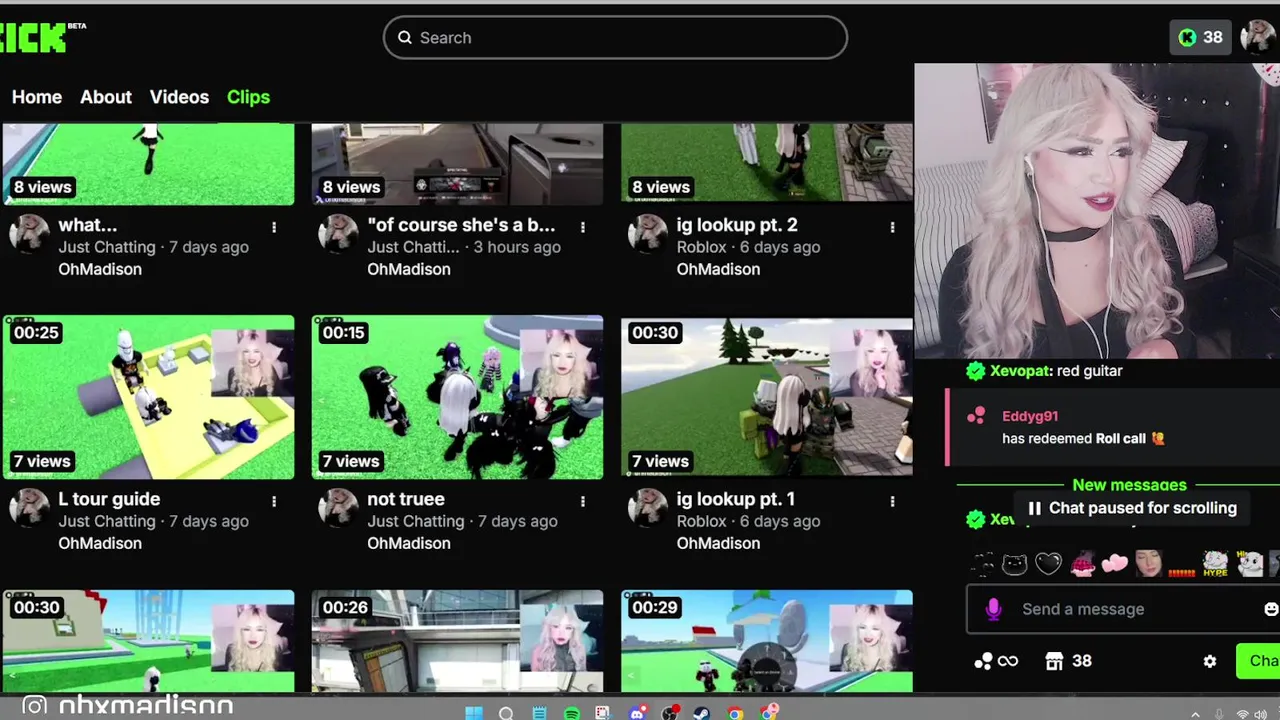Viewport: 1280px width, 720px height.
Task: Open the Windows Start menu
Action: [474, 713]
